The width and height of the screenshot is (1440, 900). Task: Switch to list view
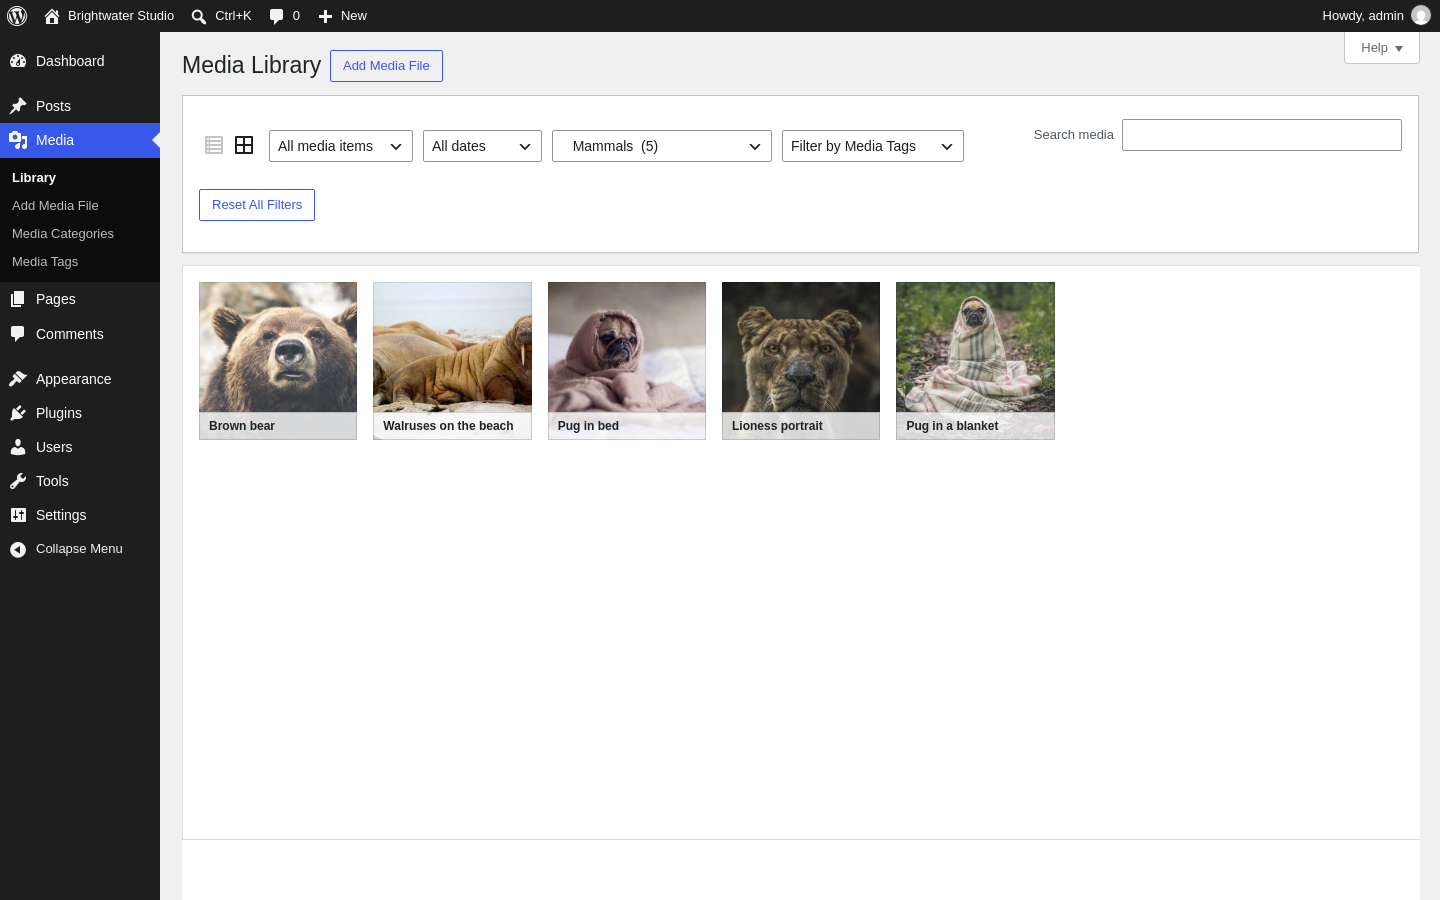pos(214,145)
